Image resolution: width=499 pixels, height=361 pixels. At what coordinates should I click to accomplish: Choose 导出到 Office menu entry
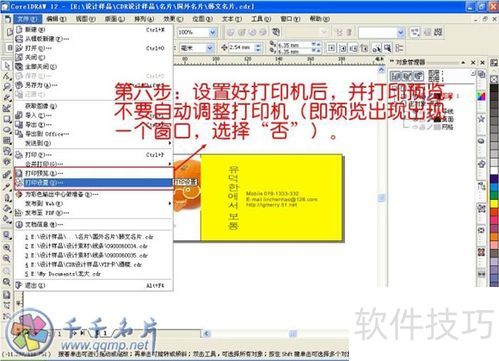(93, 134)
